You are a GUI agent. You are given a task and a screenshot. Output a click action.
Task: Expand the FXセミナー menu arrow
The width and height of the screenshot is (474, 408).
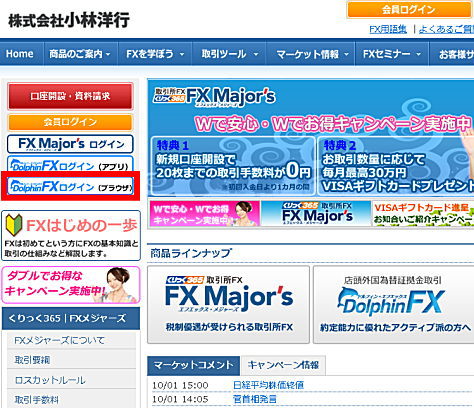coord(418,54)
